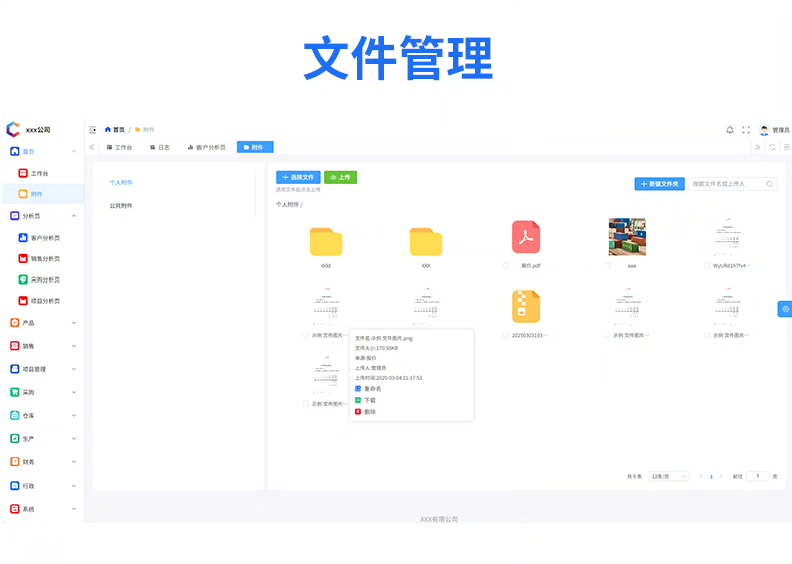The image size is (792, 564).
Task: Click the 首页 home icon in sidebar
Action: [x=15, y=151]
